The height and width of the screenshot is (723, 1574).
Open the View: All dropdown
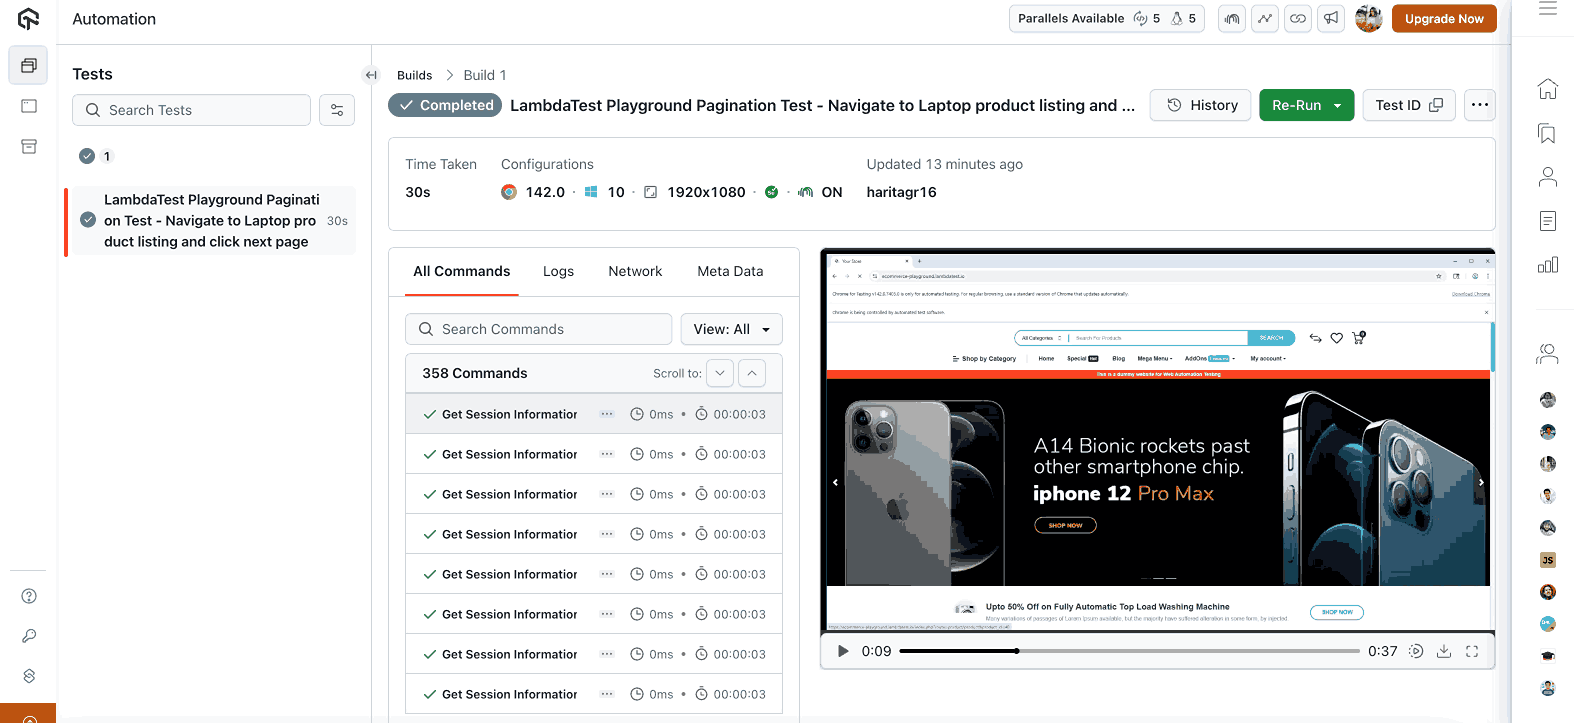click(x=731, y=329)
